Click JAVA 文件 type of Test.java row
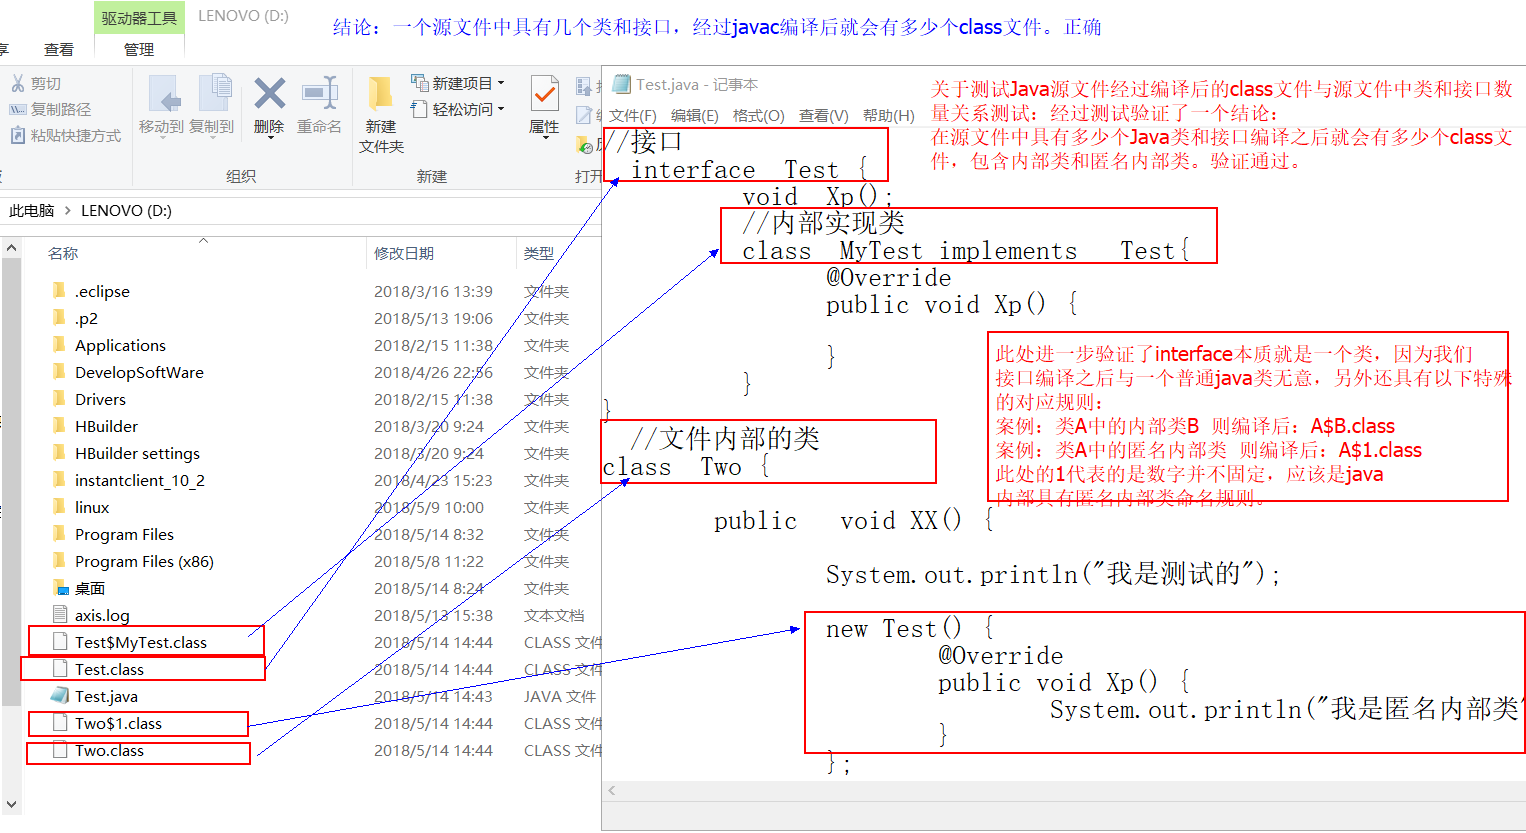 click(x=559, y=697)
